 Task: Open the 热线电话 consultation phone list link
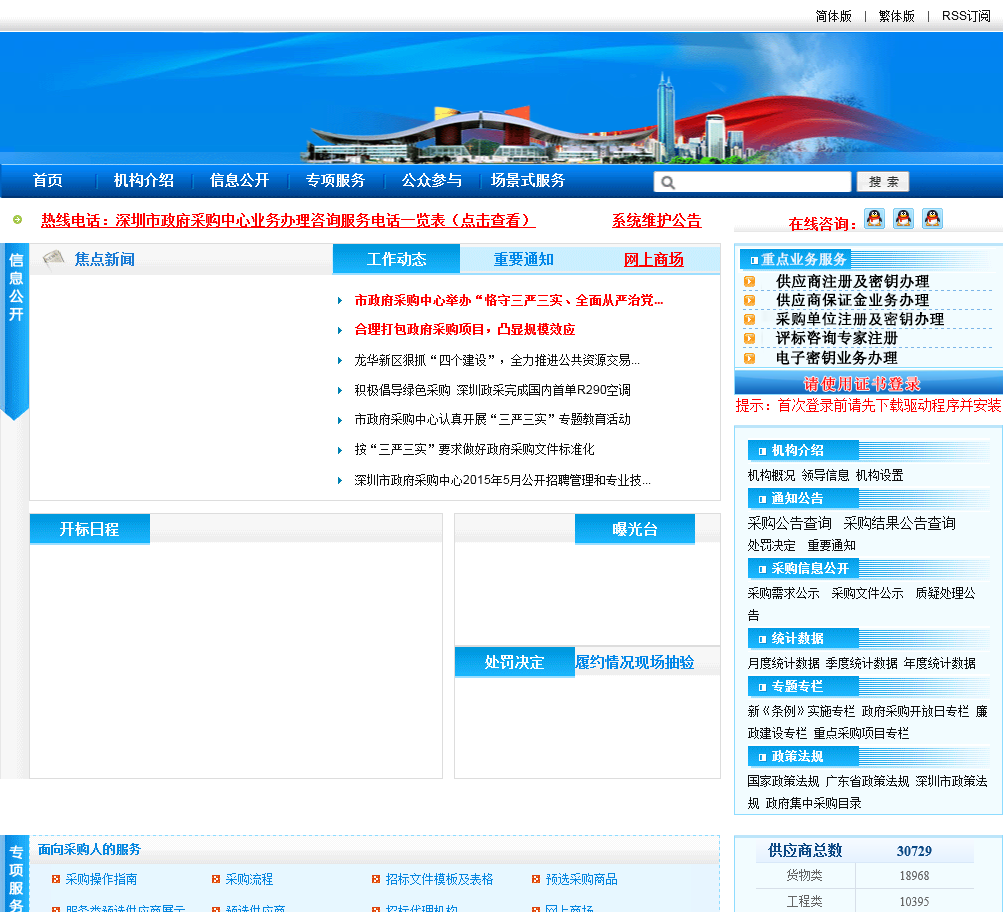click(x=288, y=221)
